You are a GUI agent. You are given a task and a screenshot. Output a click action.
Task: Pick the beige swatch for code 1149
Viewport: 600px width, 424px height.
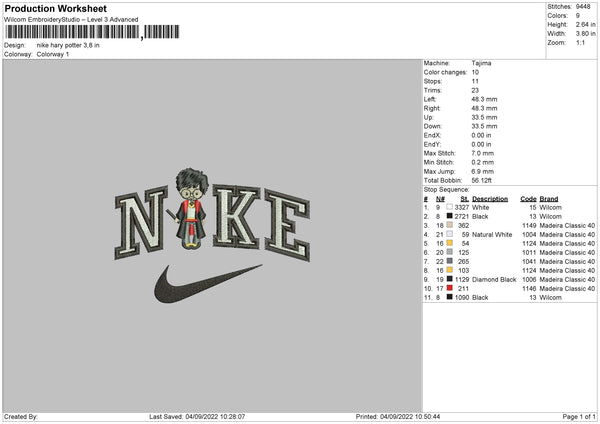[x=450, y=225]
